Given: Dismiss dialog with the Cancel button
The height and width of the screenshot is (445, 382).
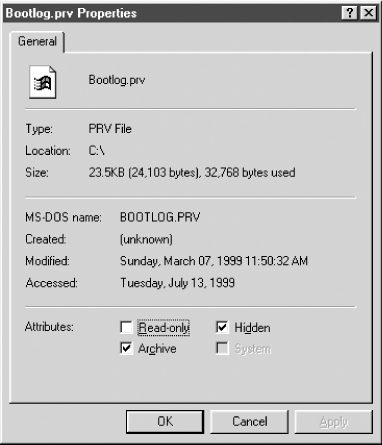Looking at the screenshot, I should pos(250,422).
